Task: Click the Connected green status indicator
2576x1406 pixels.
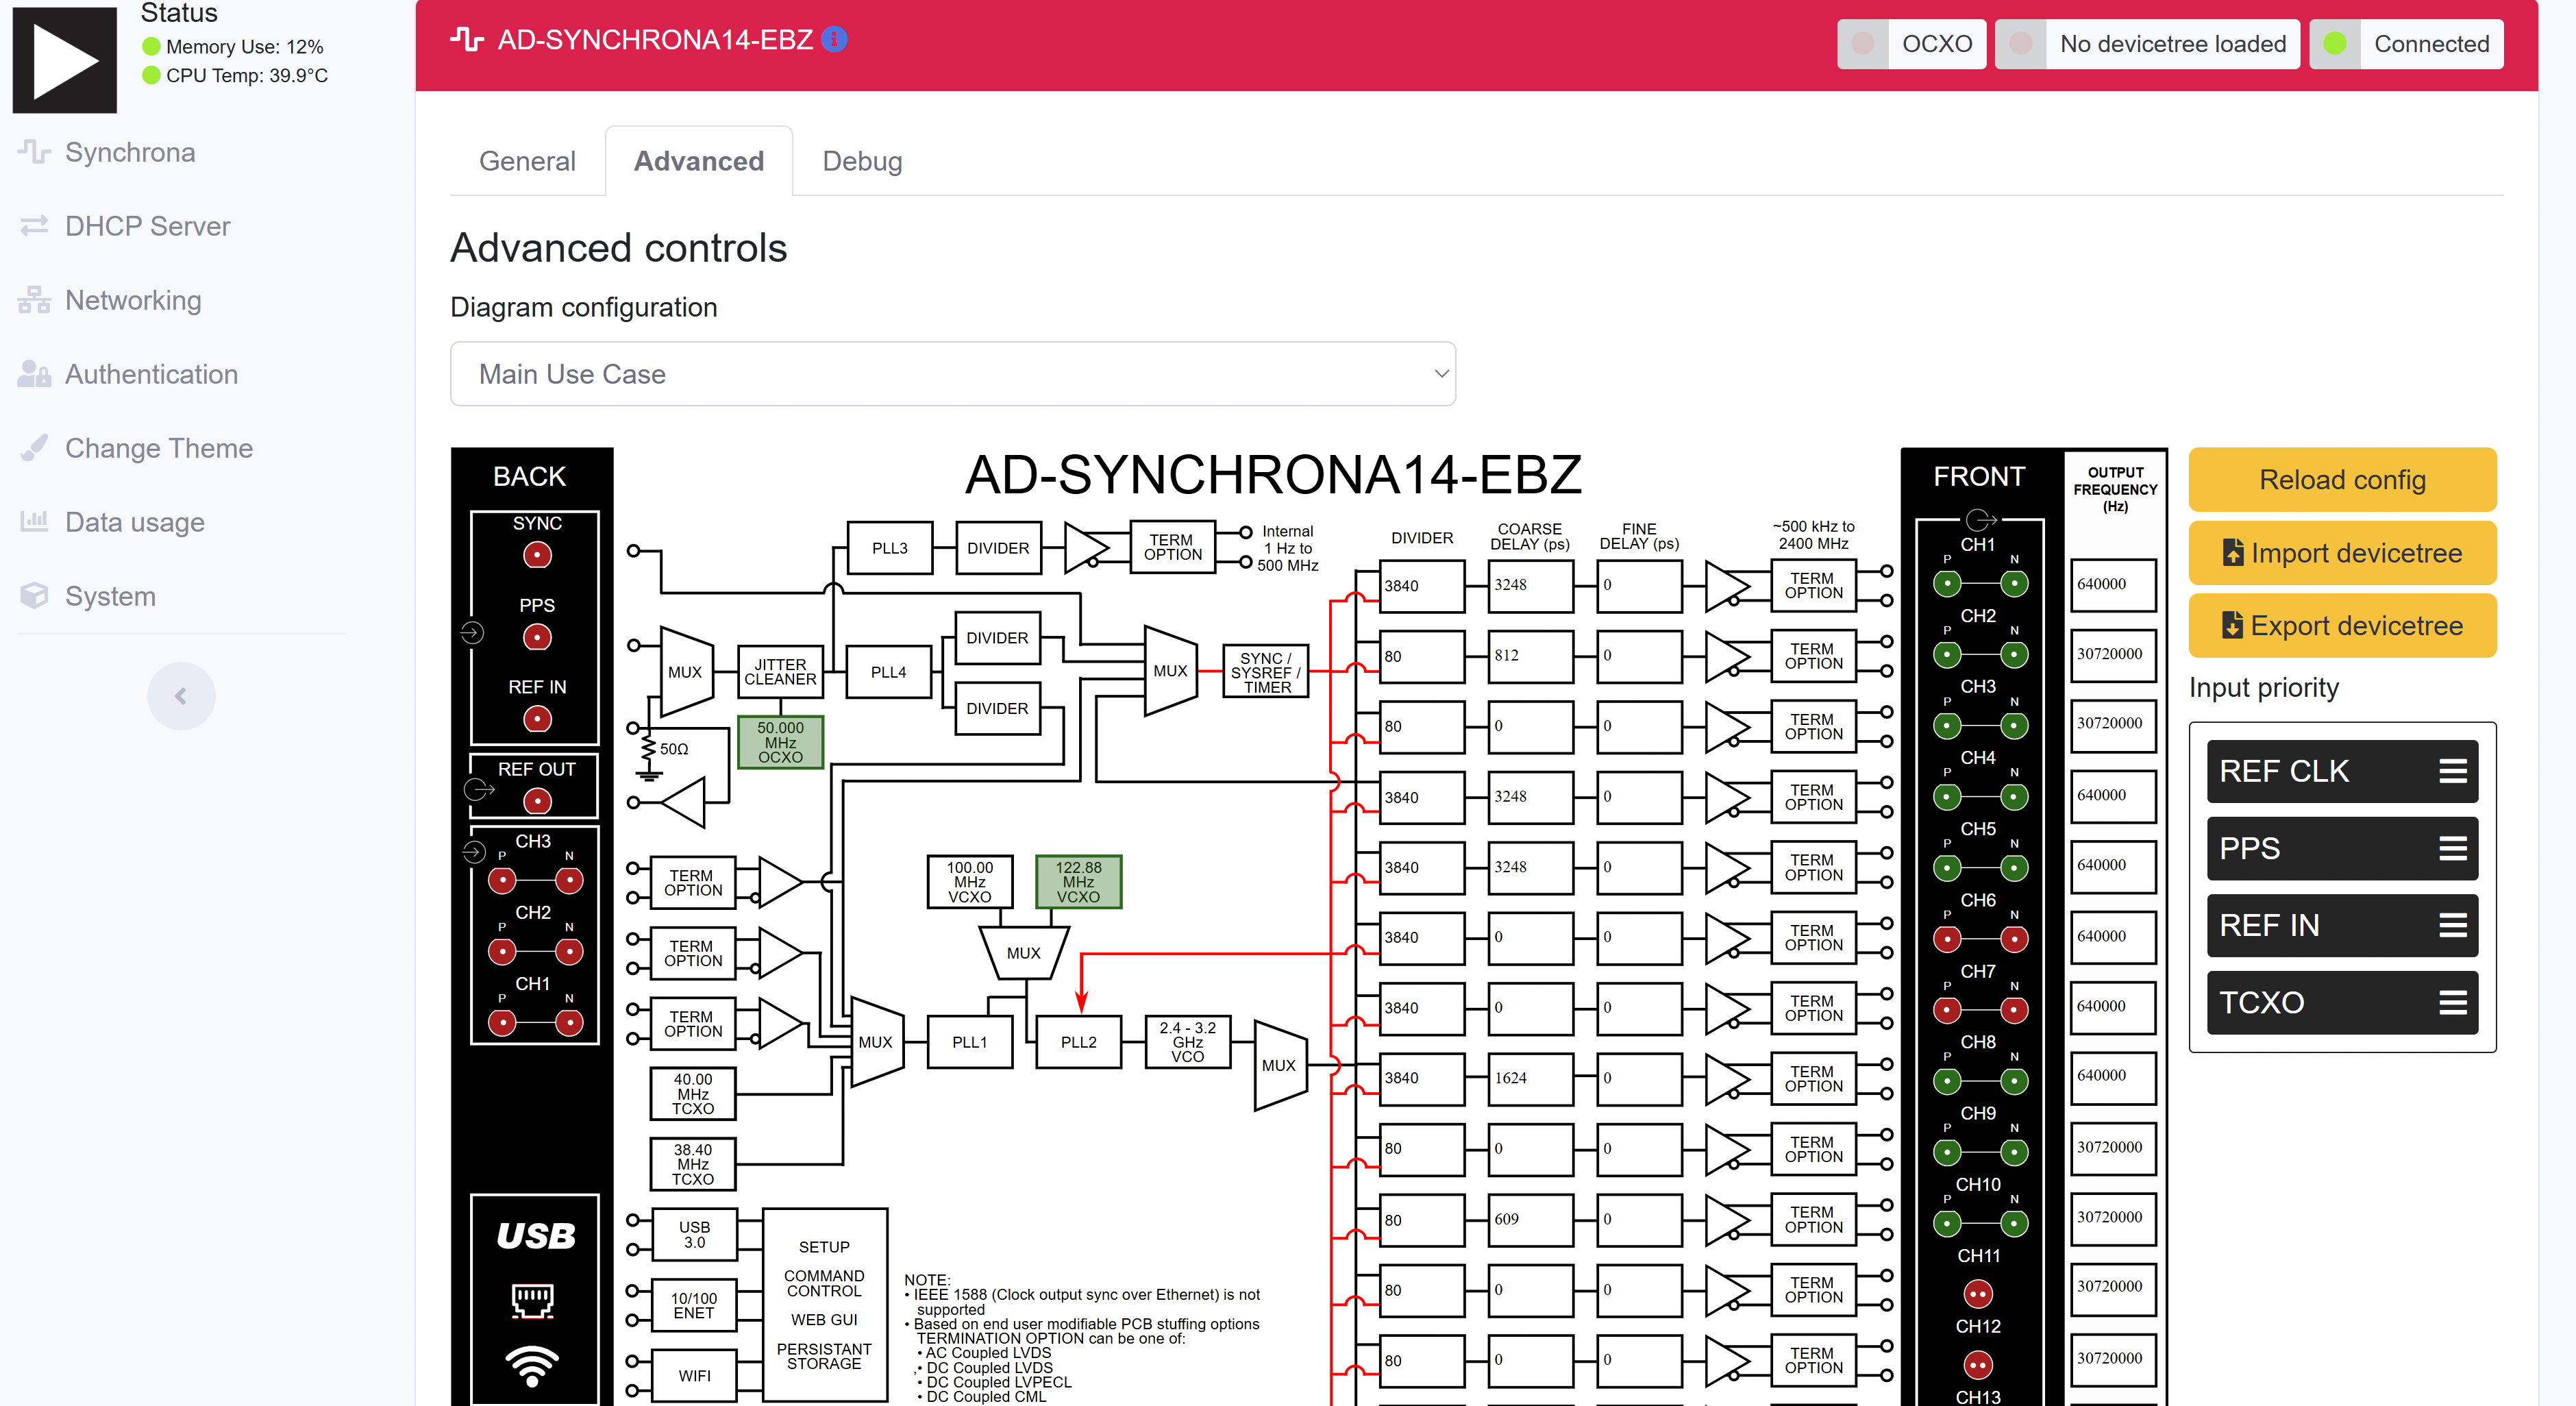Action: (2334, 44)
